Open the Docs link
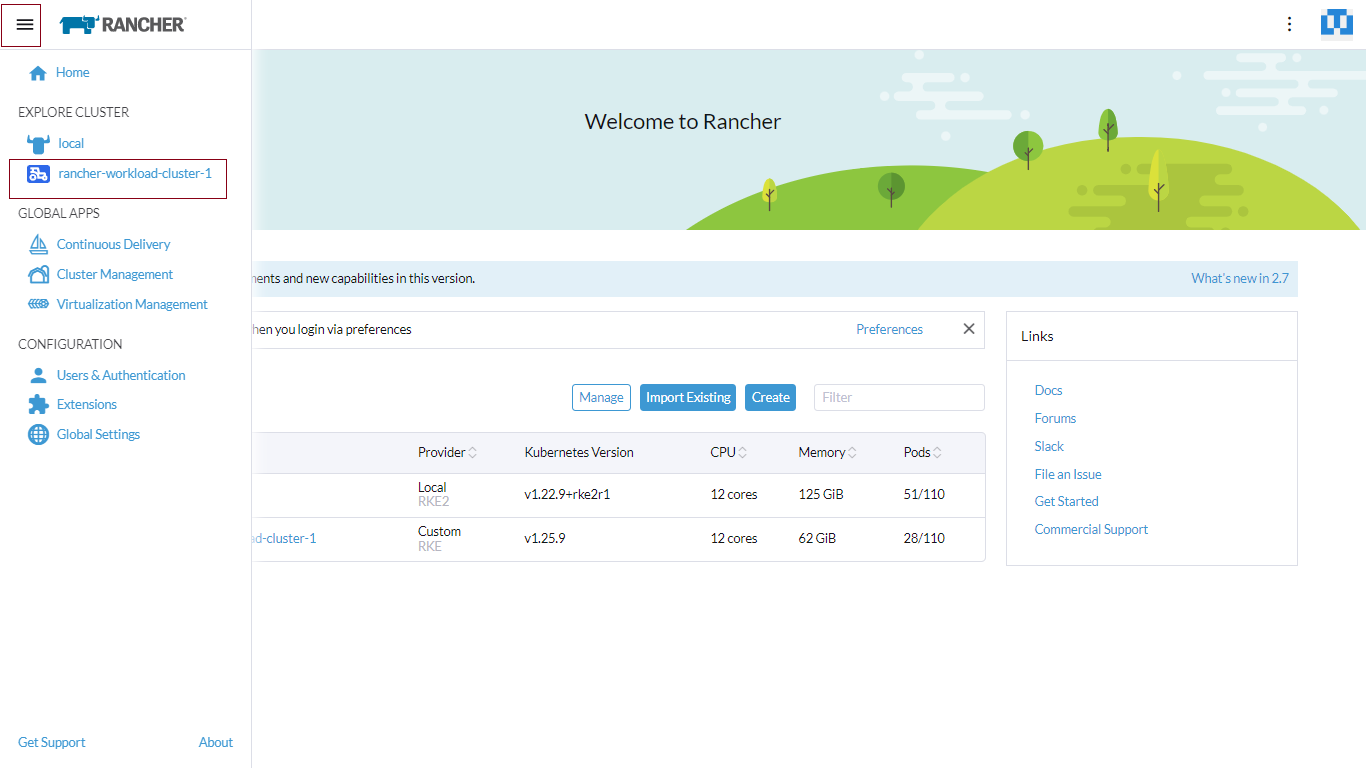The width and height of the screenshot is (1366, 768). click(x=1048, y=390)
